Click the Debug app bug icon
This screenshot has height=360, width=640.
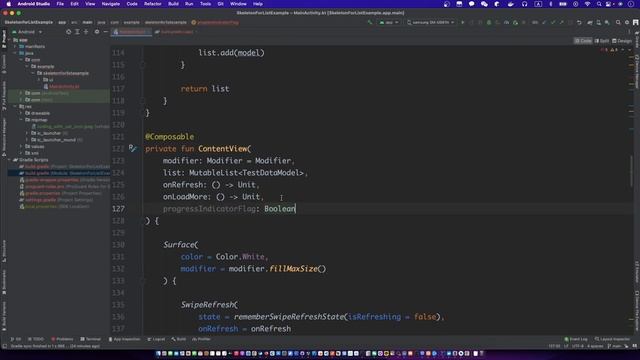pyautogui.click(x=489, y=22)
